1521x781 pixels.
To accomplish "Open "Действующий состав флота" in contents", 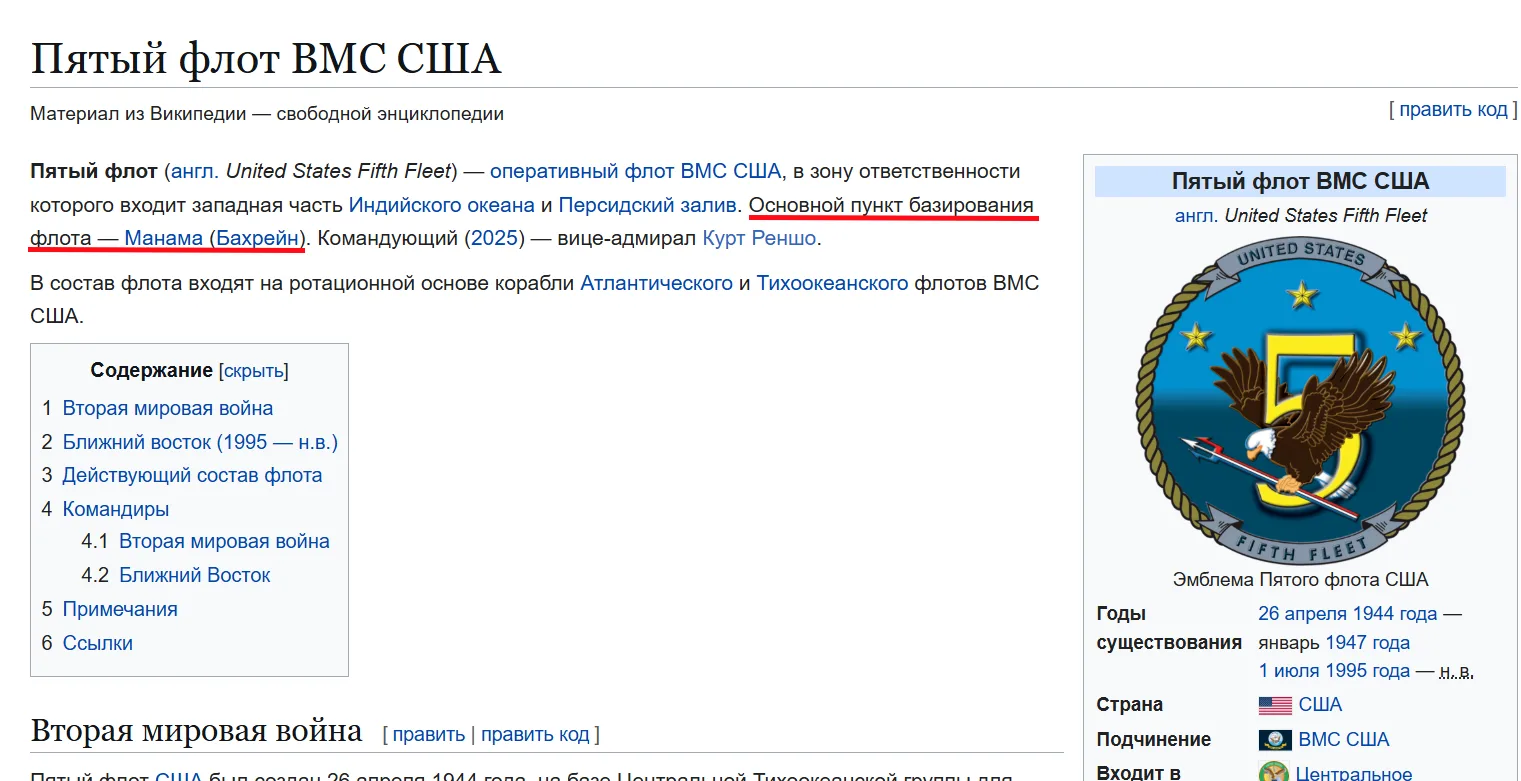I will coord(192,475).
